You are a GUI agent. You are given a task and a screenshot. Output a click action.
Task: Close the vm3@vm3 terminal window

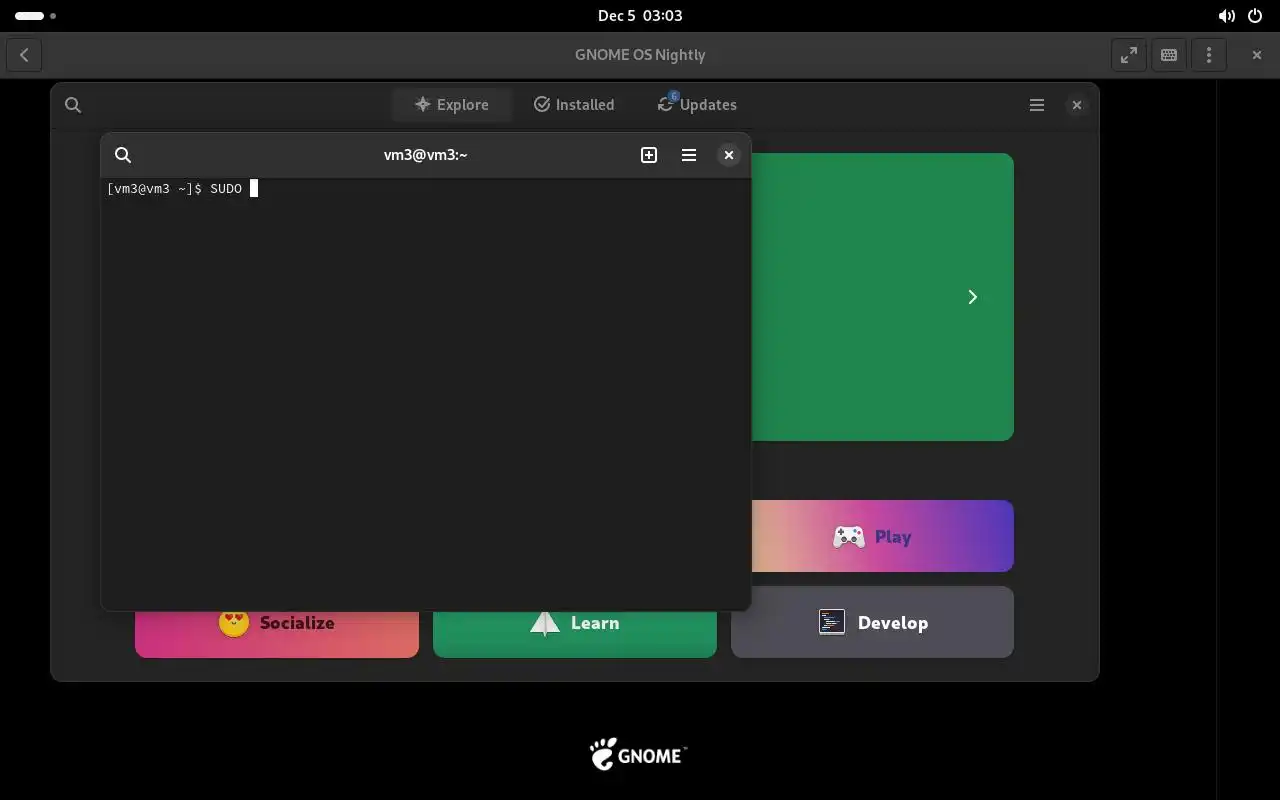(x=729, y=155)
